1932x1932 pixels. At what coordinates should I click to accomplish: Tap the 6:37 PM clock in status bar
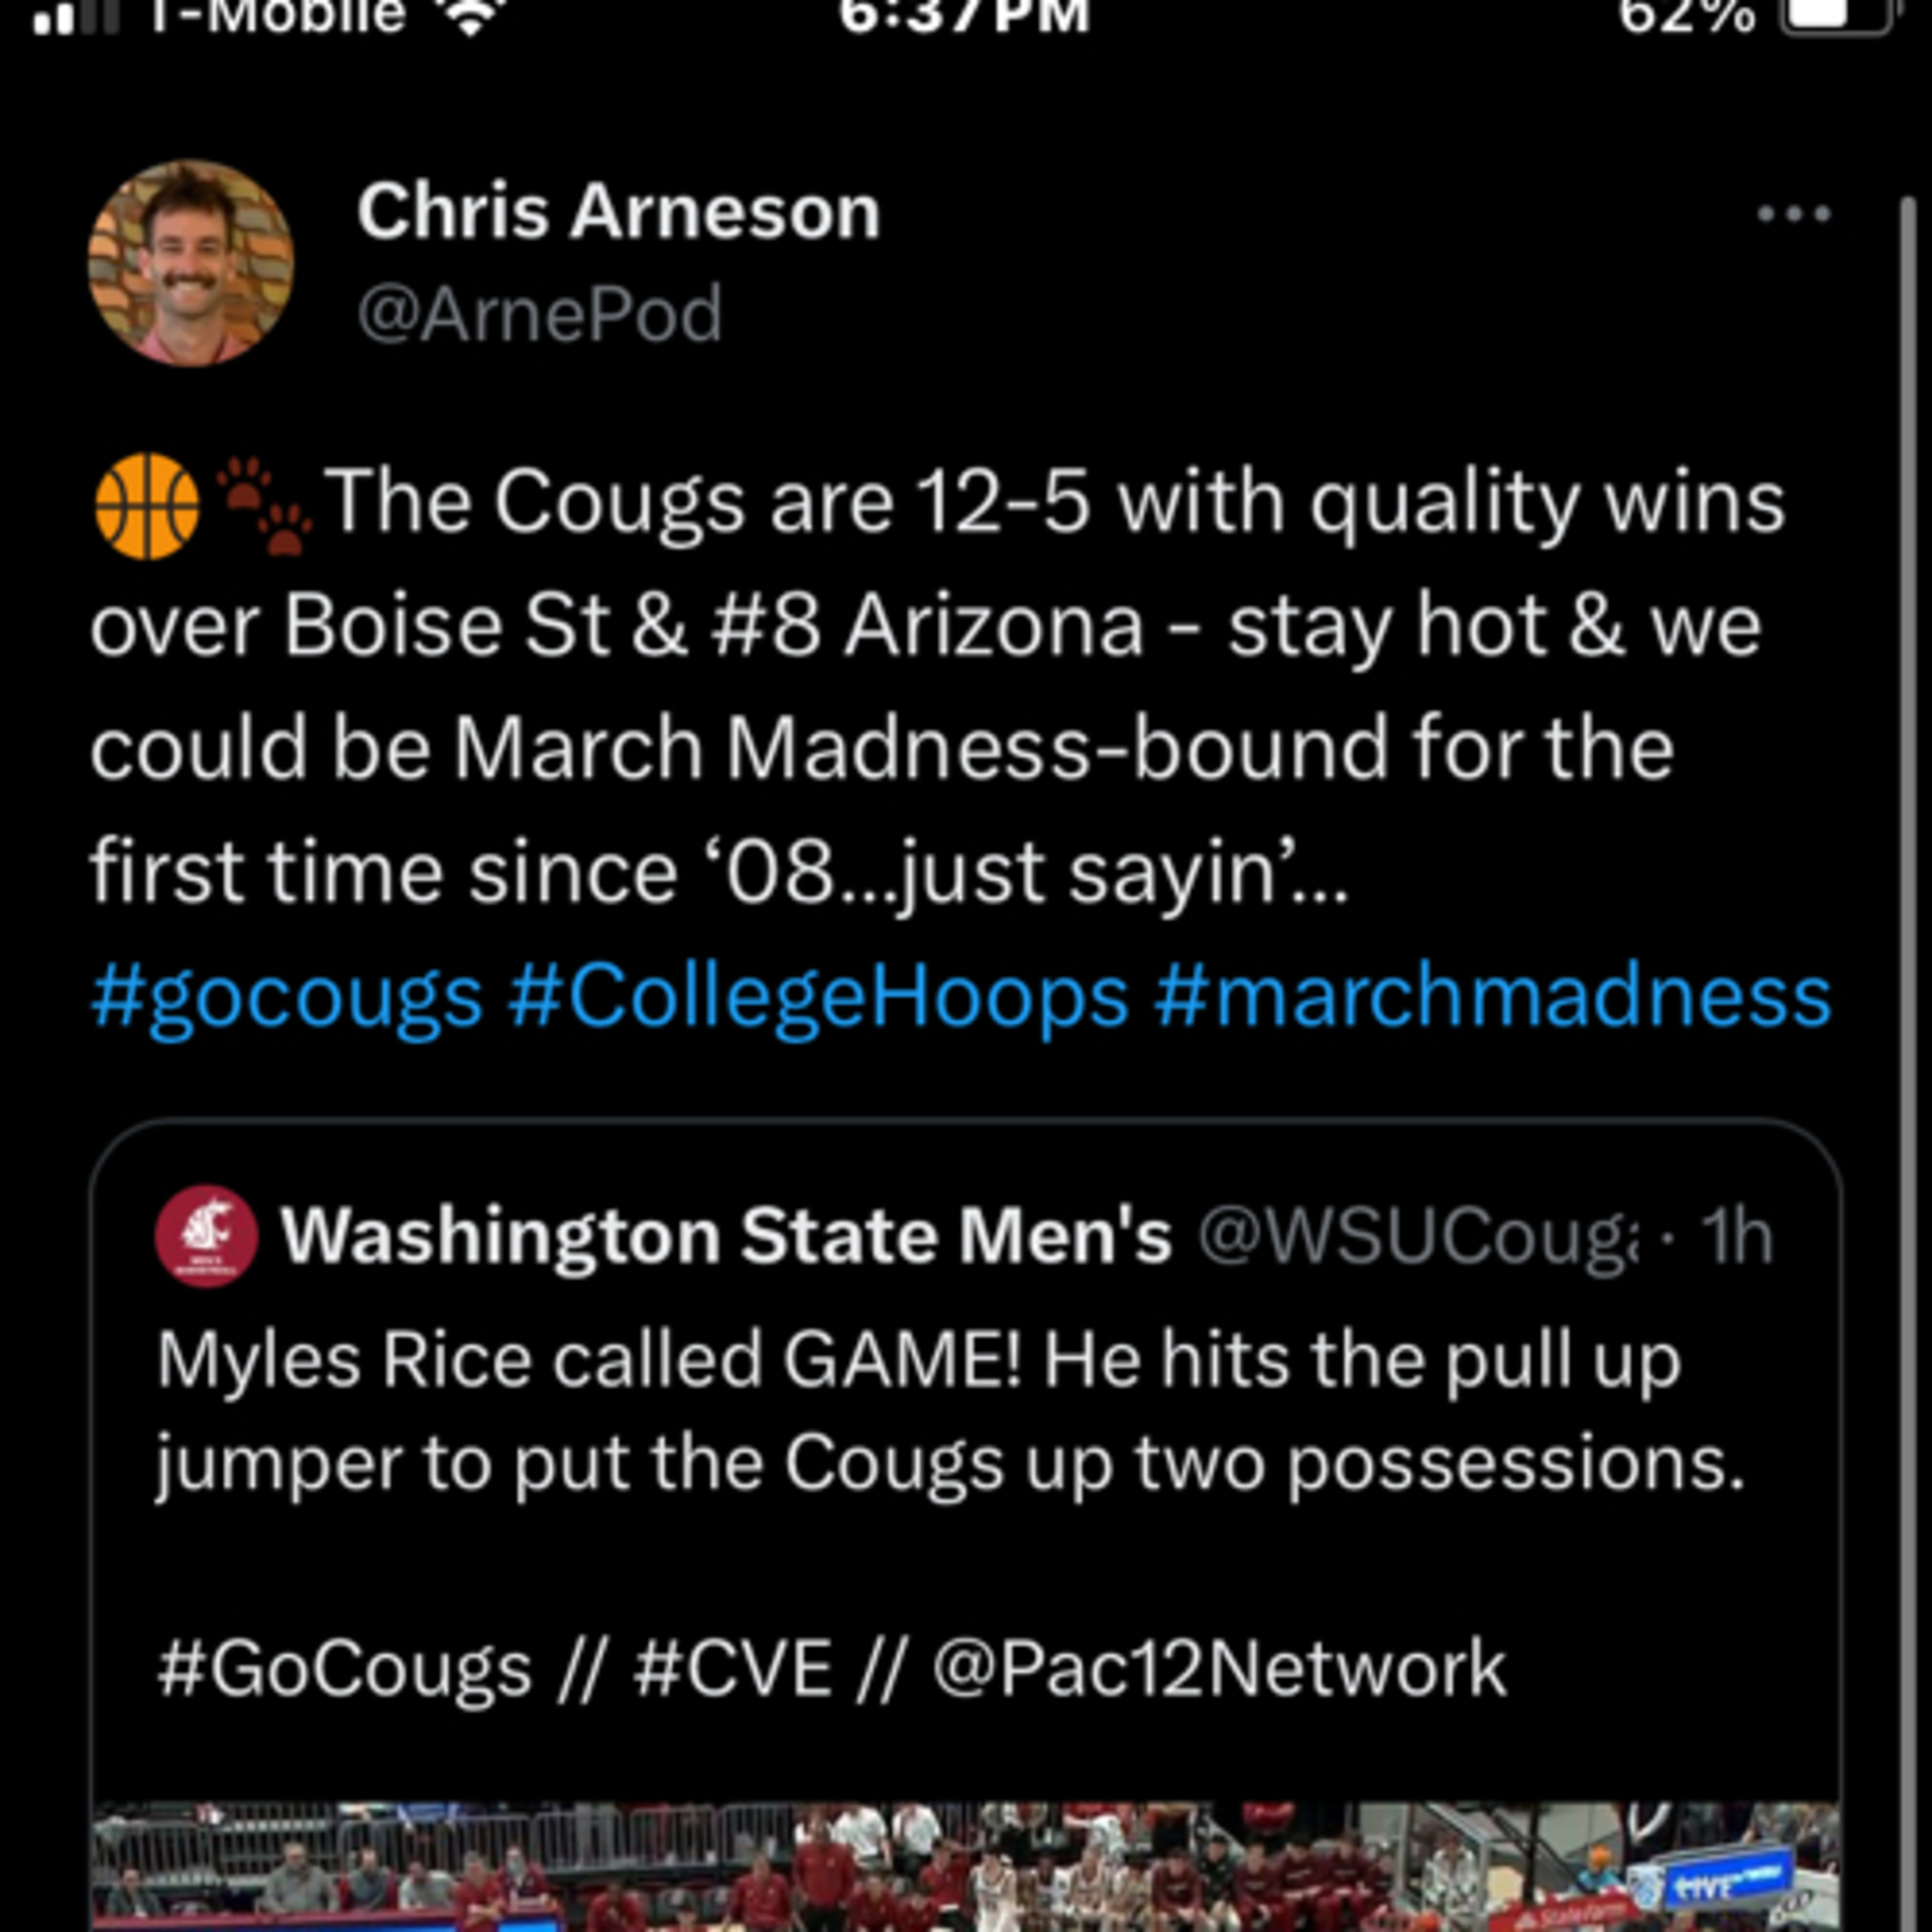(964, 16)
